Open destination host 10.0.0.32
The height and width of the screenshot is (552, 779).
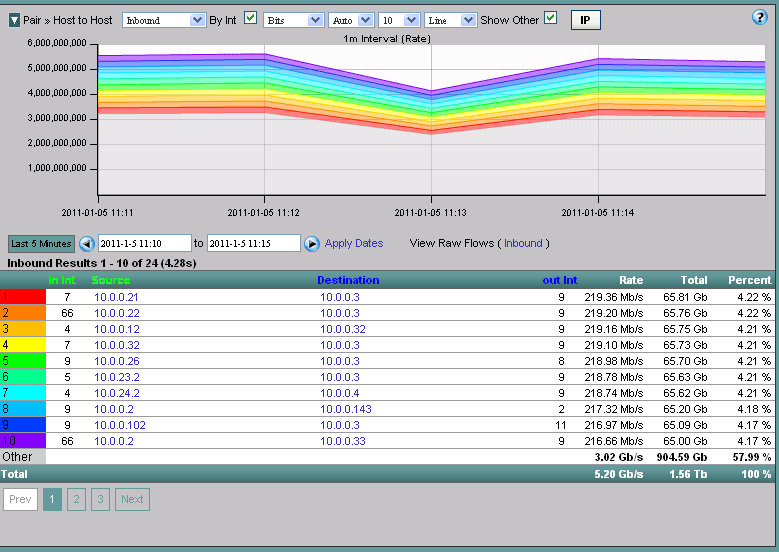click(343, 329)
